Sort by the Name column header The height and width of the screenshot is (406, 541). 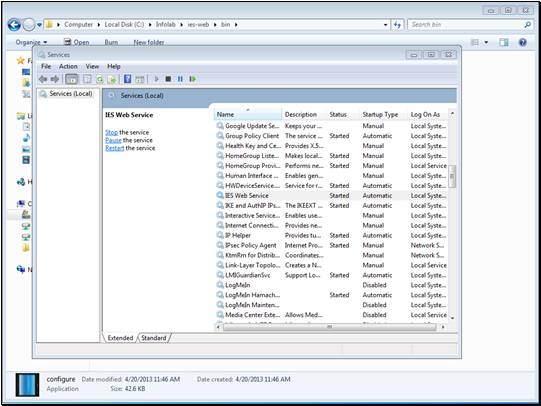[x=248, y=114]
